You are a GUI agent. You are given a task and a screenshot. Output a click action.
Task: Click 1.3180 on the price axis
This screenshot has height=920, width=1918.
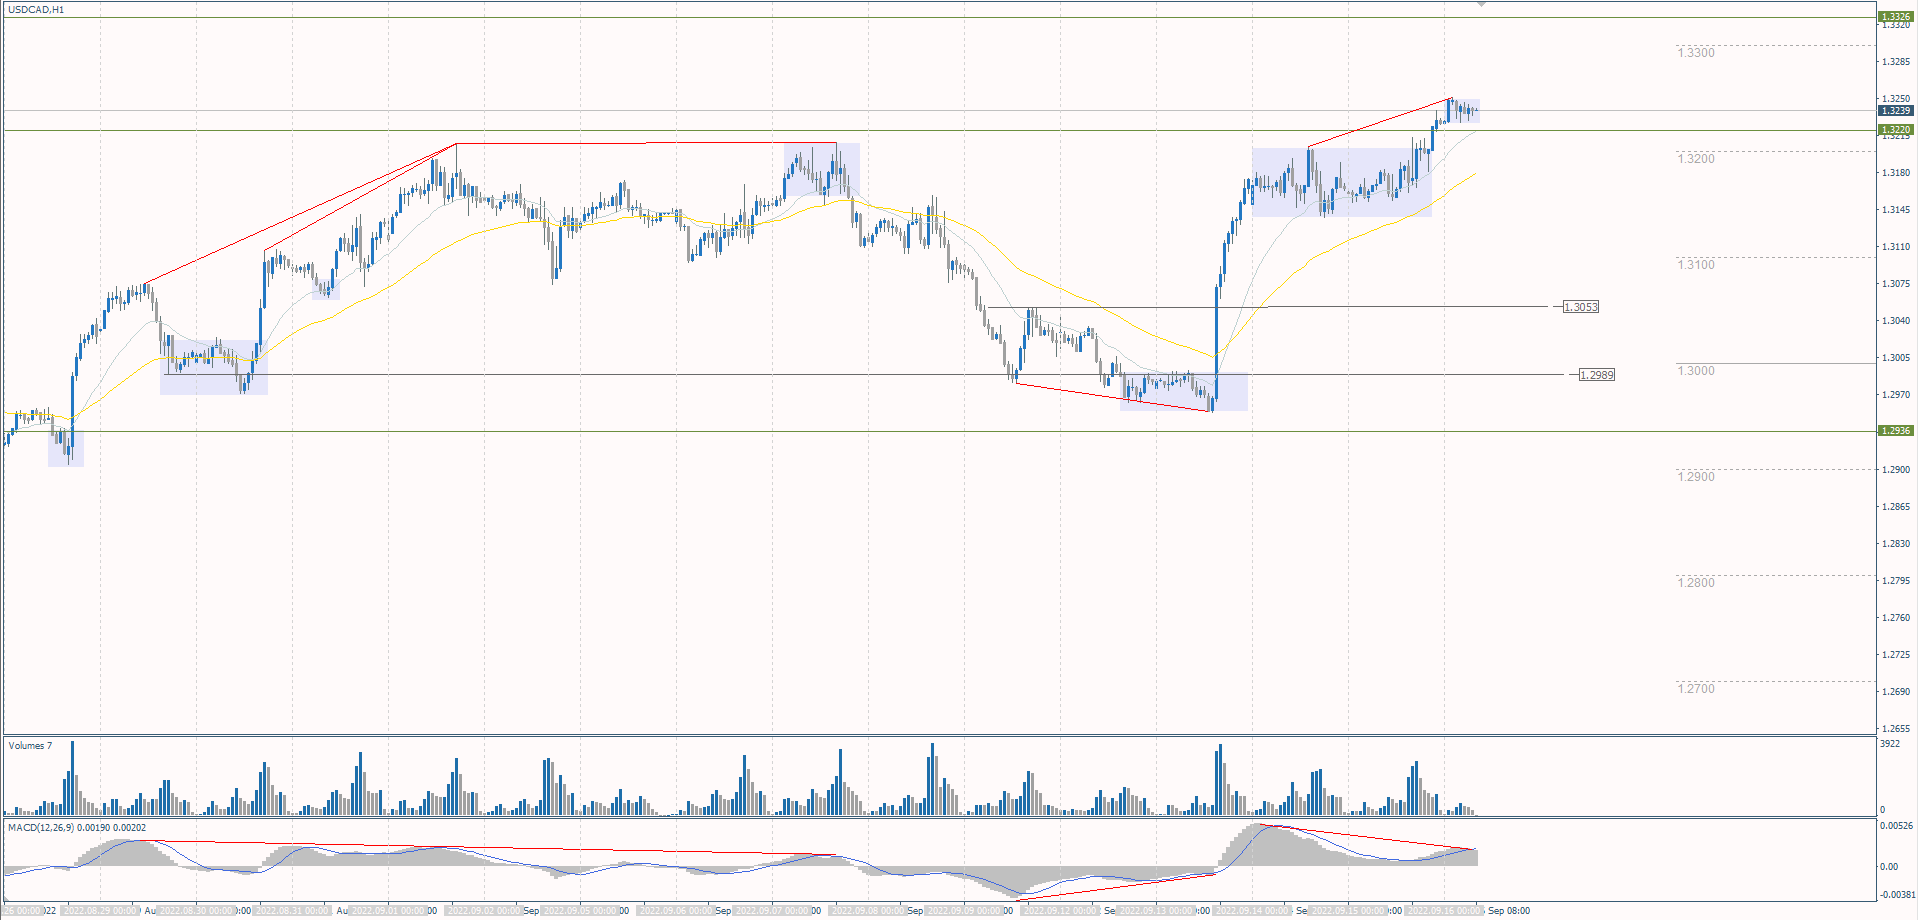(1896, 173)
